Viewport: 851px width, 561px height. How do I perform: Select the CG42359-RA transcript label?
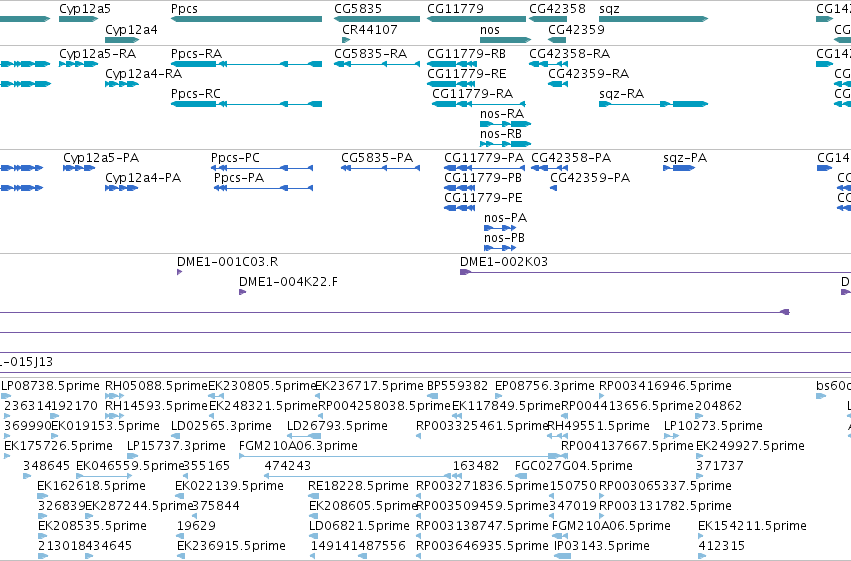[589, 74]
